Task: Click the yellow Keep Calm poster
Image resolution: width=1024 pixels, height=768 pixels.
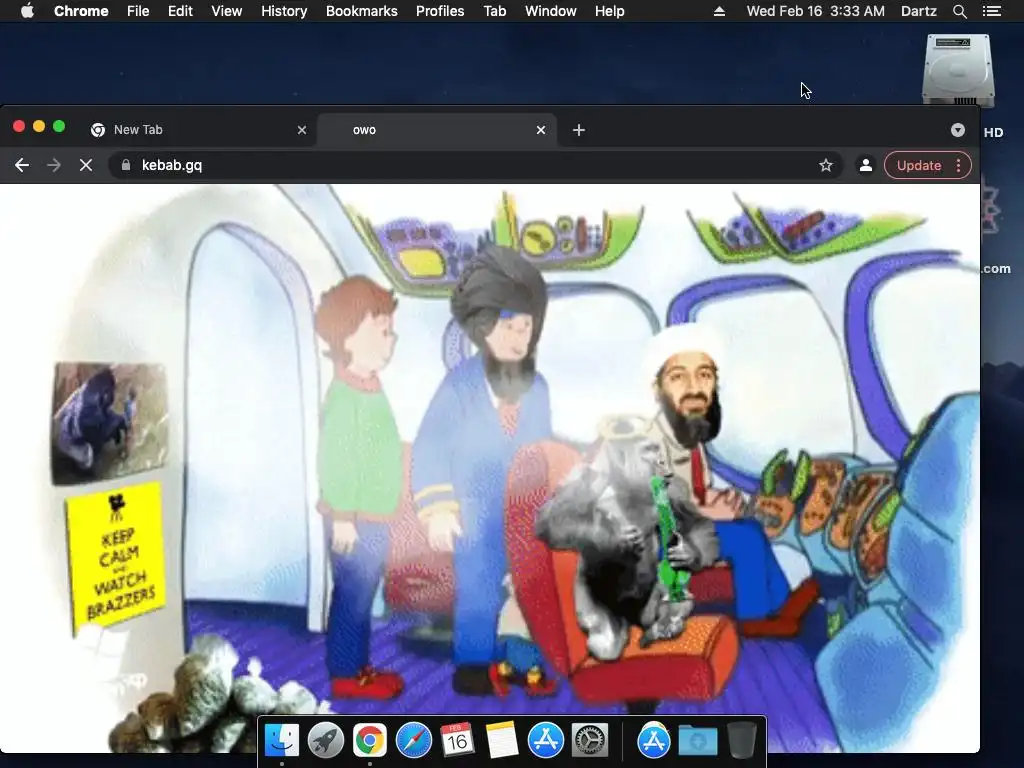Action: [x=116, y=557]
